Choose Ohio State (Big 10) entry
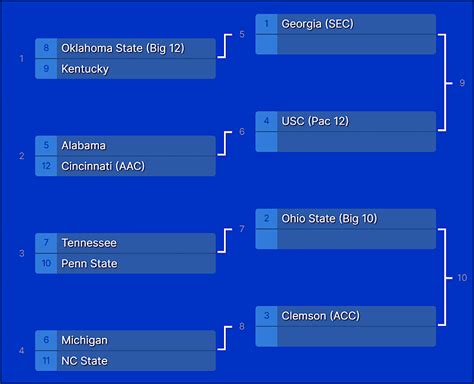The height and width of the screenshot is (384, 474). pos(346,219)
